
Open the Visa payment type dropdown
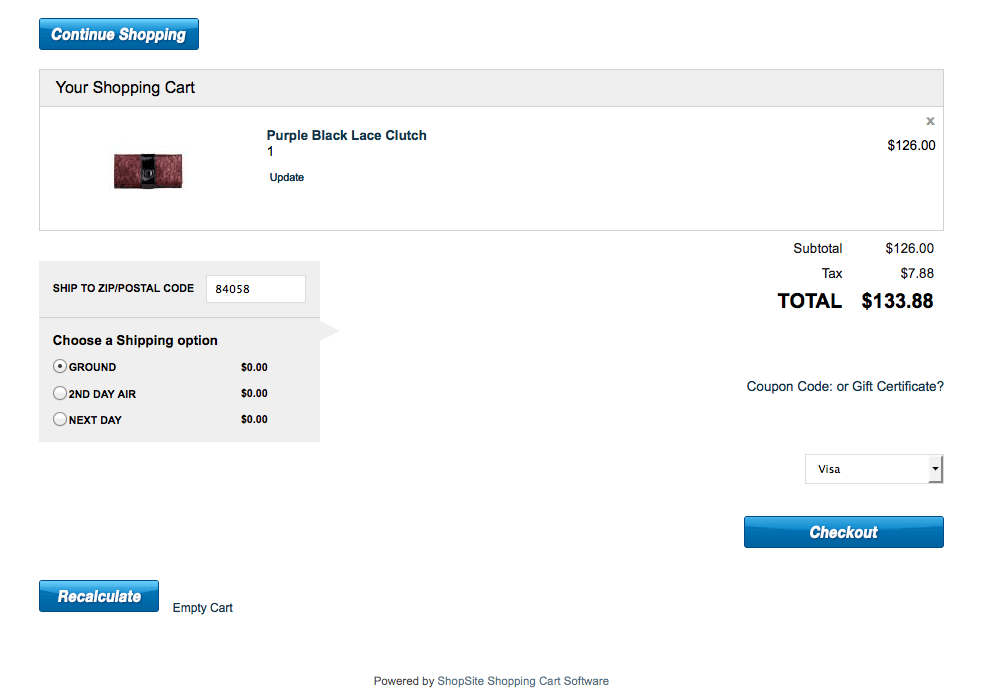click(874, 469)
